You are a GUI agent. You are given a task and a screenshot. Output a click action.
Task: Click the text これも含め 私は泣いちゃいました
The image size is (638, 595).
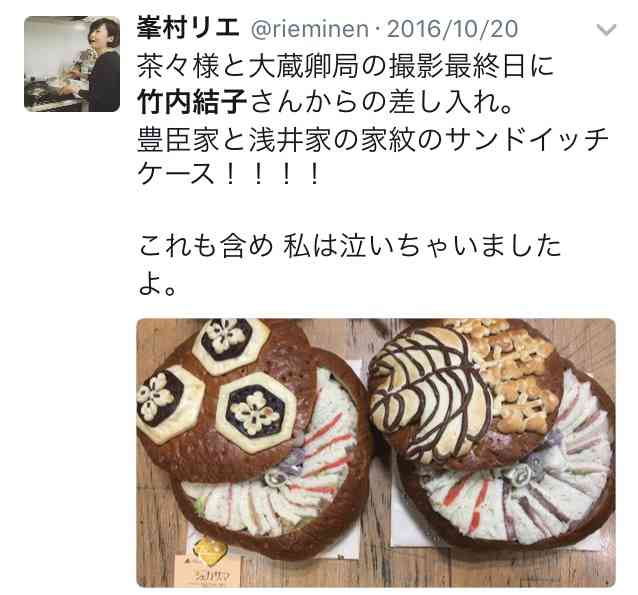(350, 246)
